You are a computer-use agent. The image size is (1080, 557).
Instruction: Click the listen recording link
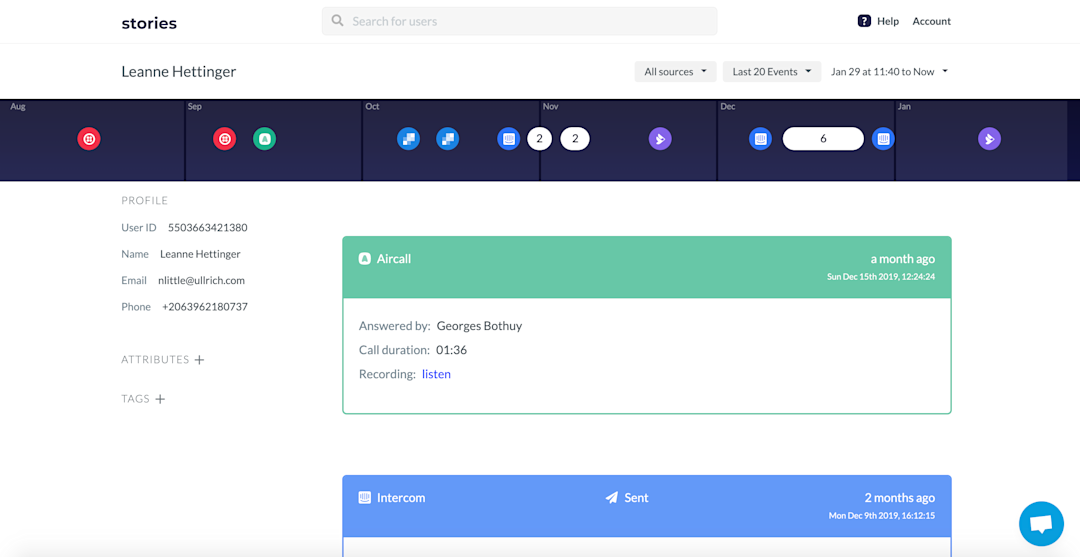click(437, 374)
